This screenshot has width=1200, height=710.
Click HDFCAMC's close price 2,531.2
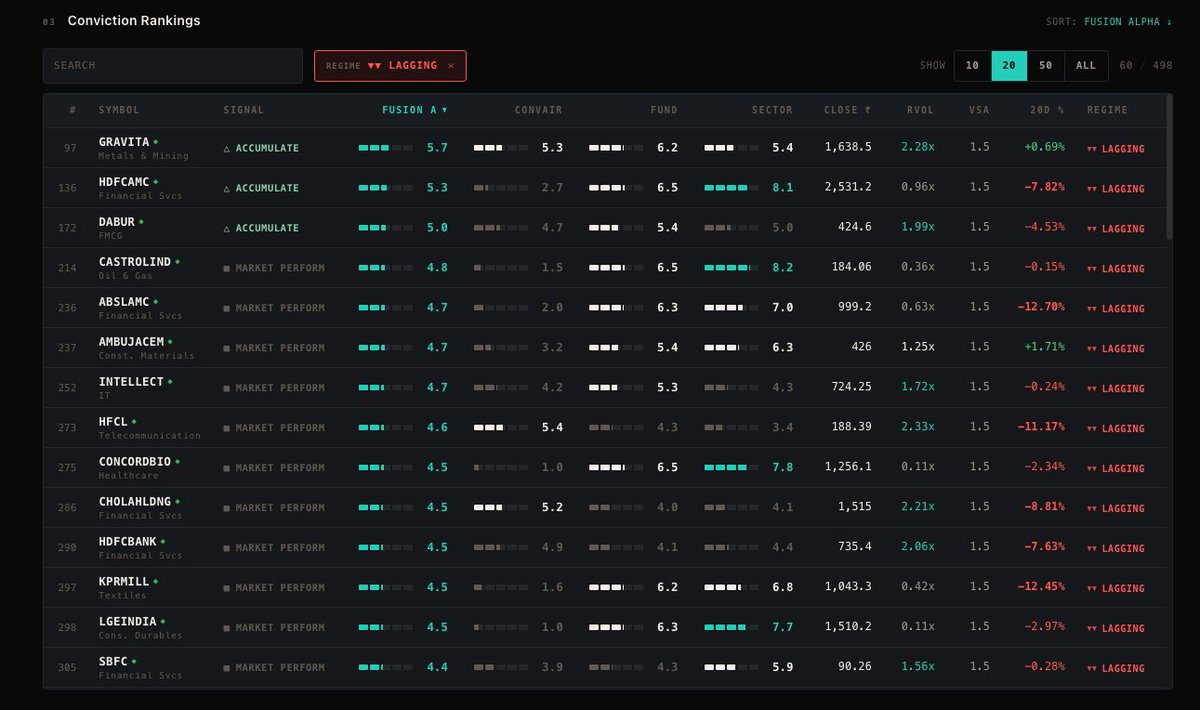848,187
